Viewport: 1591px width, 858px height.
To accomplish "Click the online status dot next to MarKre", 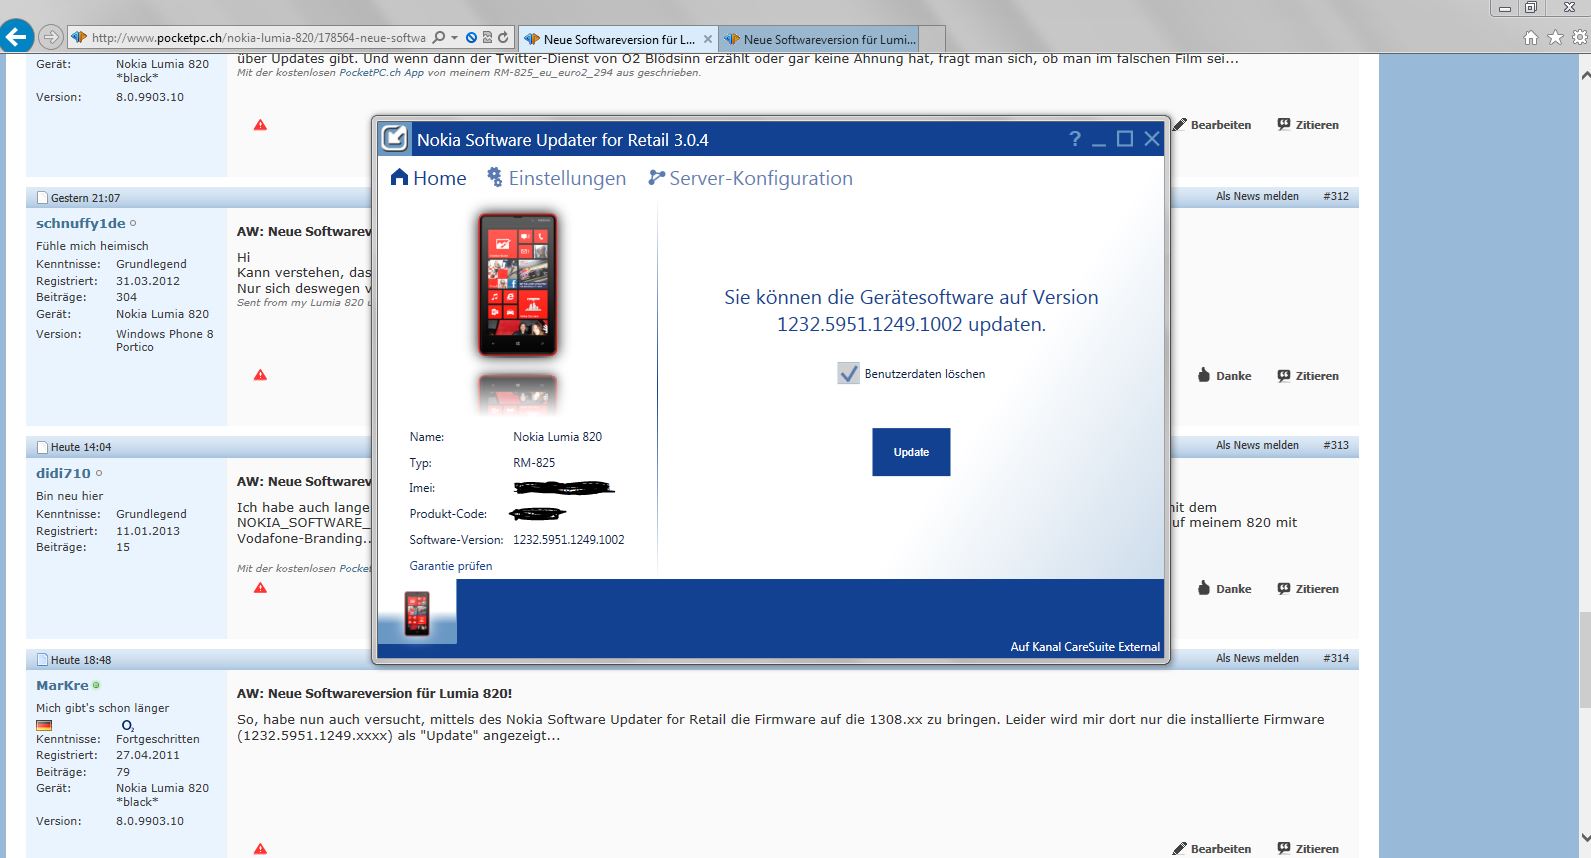I will point(96,685).
